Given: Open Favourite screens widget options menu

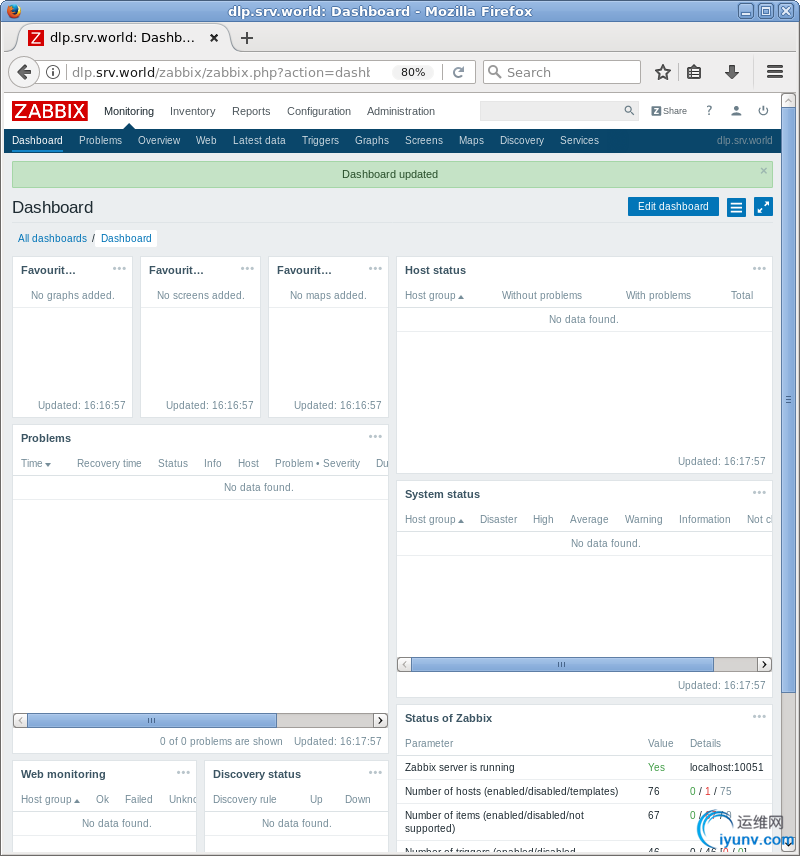Looking at the screenshot, I should click(247, 269).
